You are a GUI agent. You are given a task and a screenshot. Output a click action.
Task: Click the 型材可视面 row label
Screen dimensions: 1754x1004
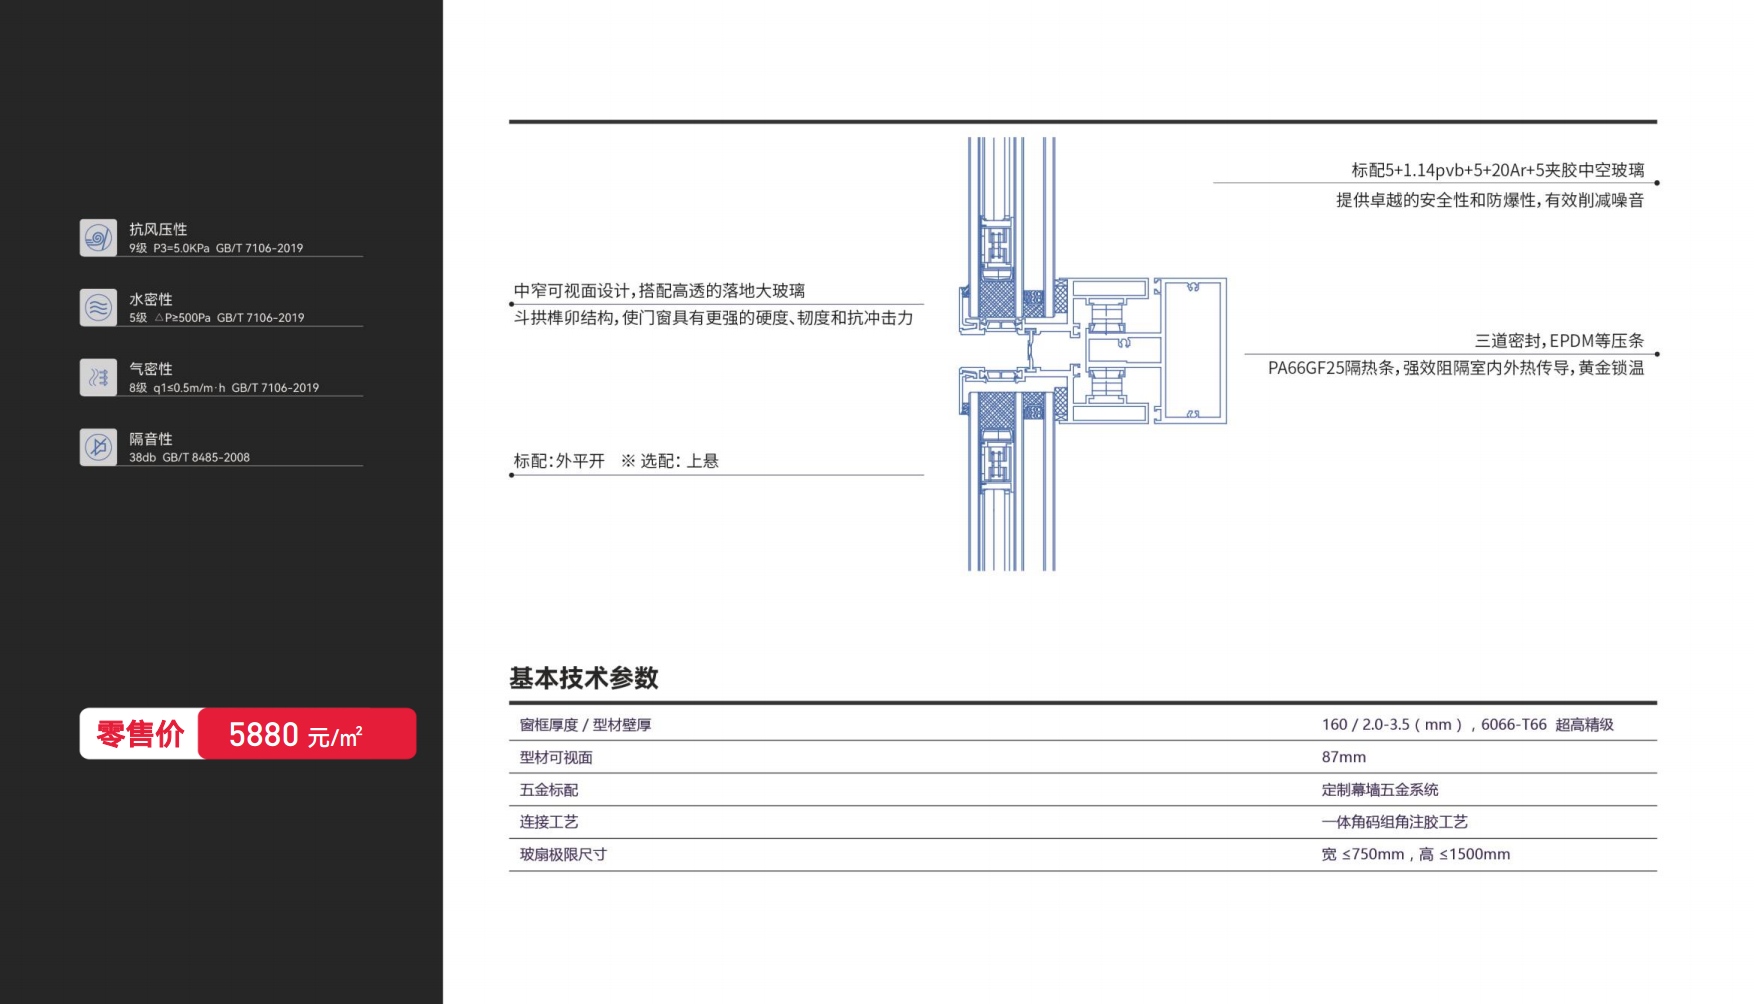pyautogui.click(x=556, y=758)
